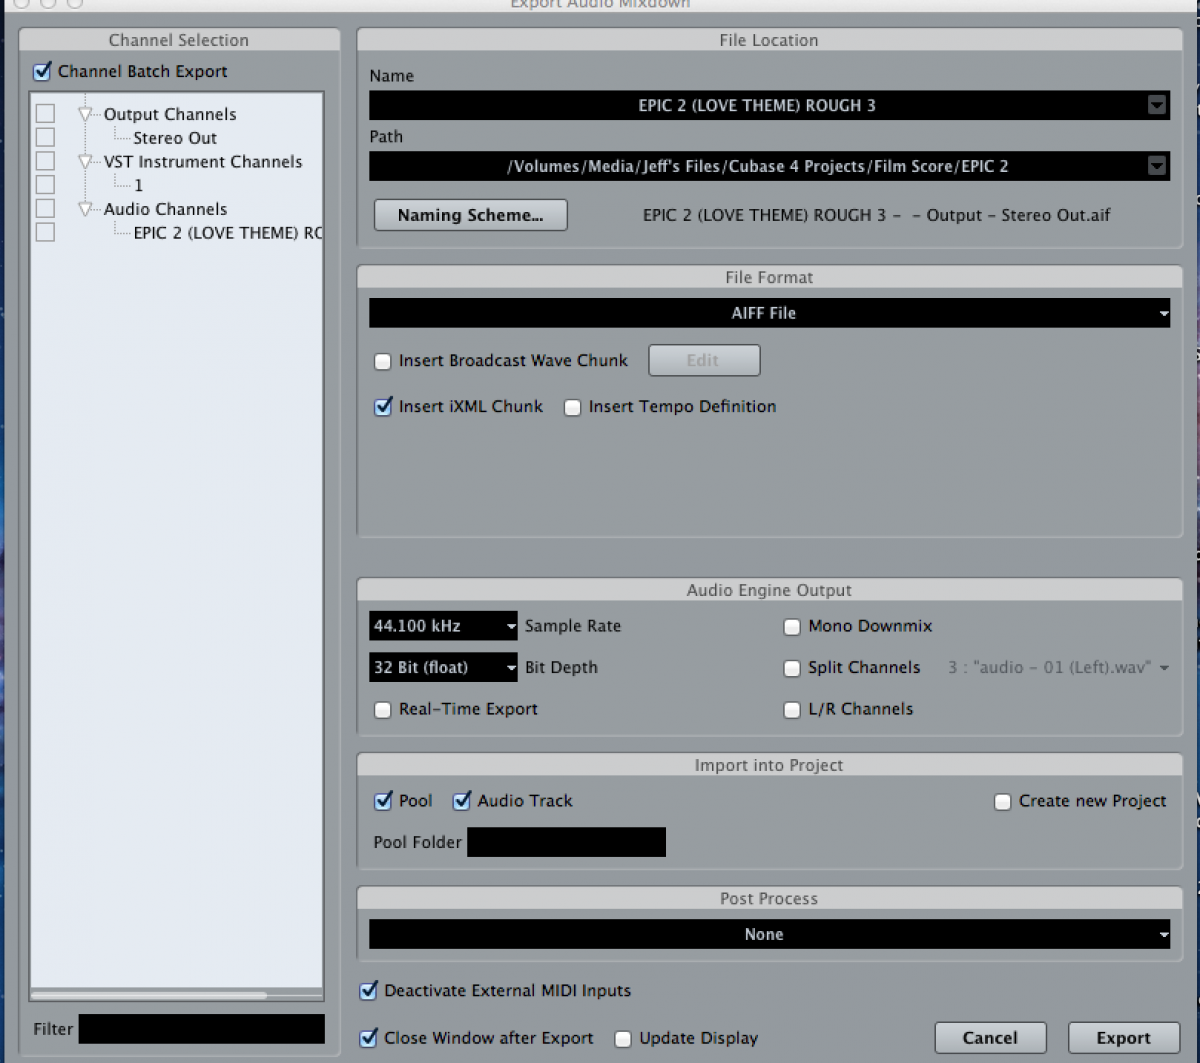Collapse the Output Channels tree node
Screen dimensions: 1200x1063
pos(85,114)
